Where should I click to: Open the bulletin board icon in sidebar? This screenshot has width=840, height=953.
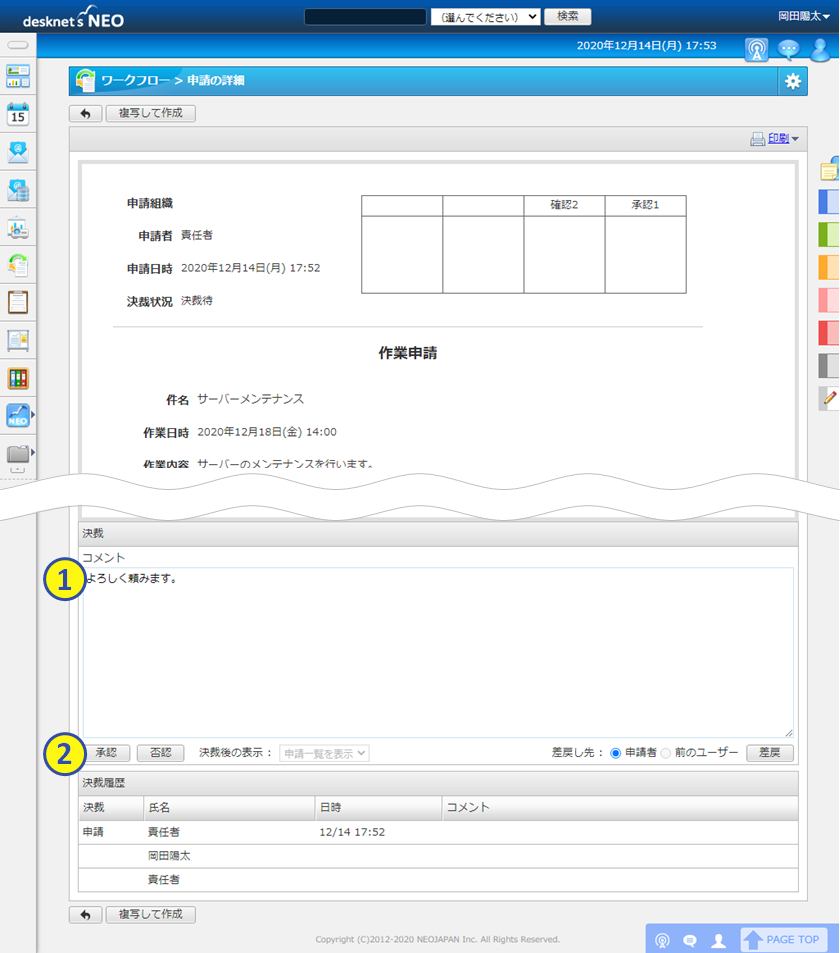click(18, 340)
